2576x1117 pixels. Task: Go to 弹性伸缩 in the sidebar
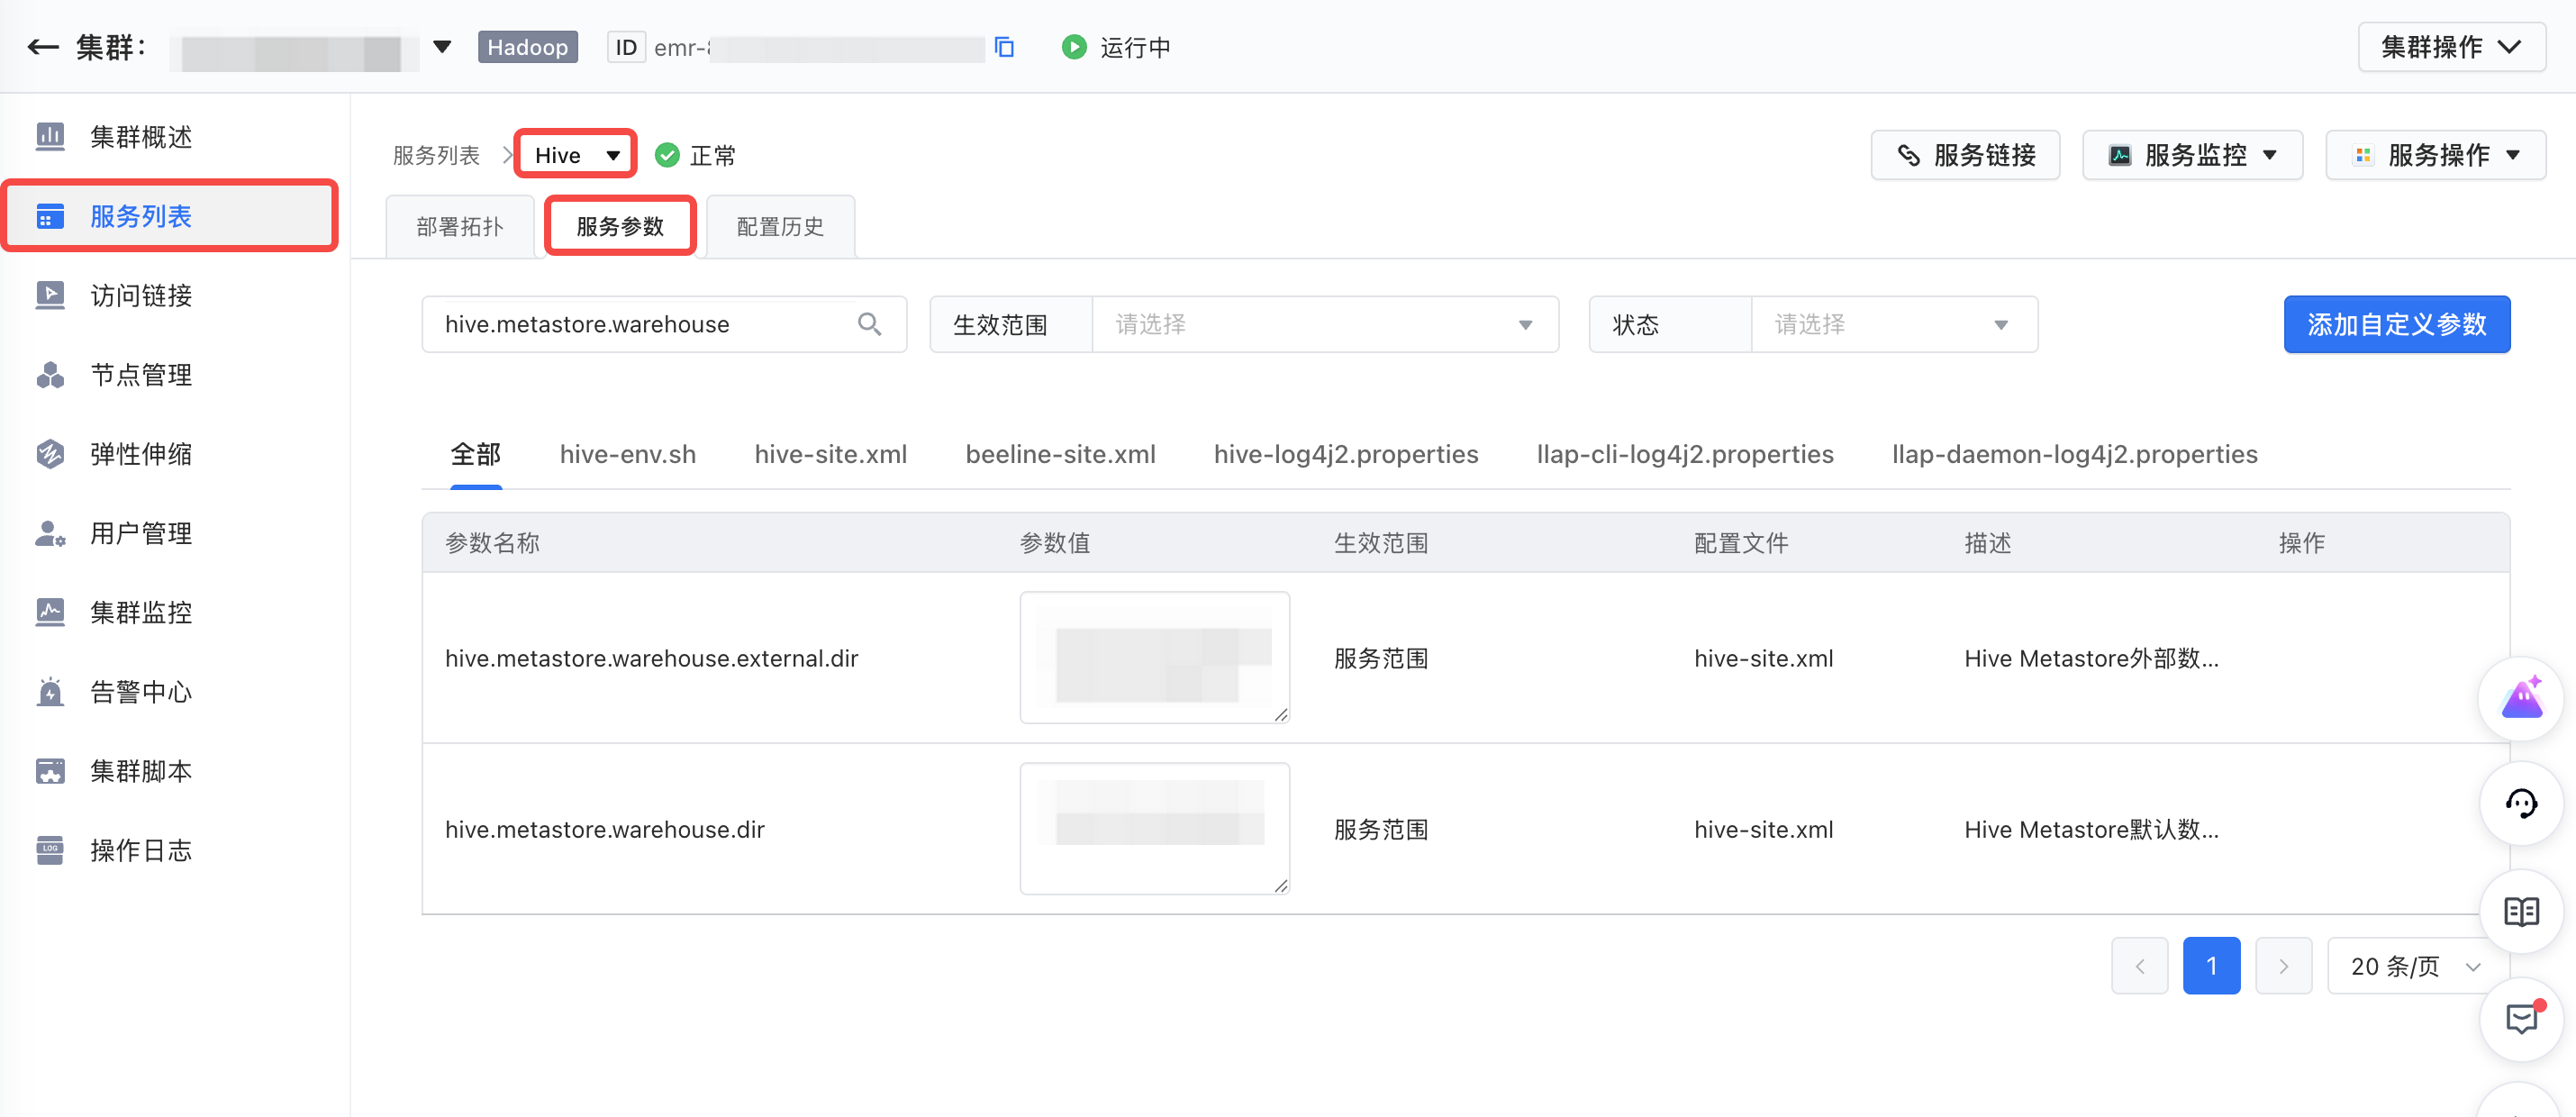[140, 454]
